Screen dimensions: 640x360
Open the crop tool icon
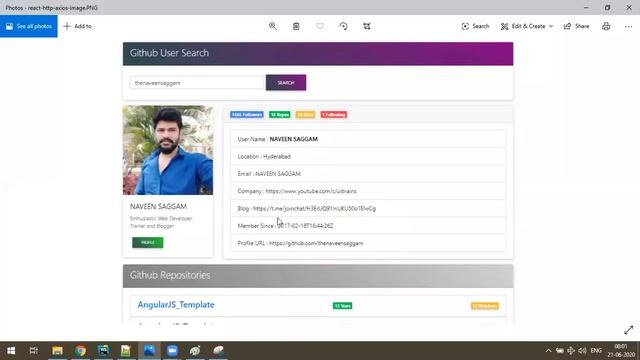tap(367, 26)
